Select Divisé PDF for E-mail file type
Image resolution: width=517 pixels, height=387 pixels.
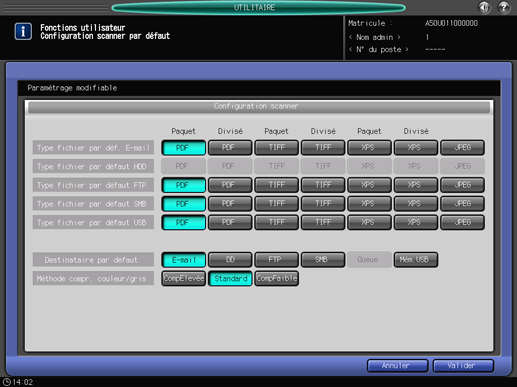[x=230, y=148]
